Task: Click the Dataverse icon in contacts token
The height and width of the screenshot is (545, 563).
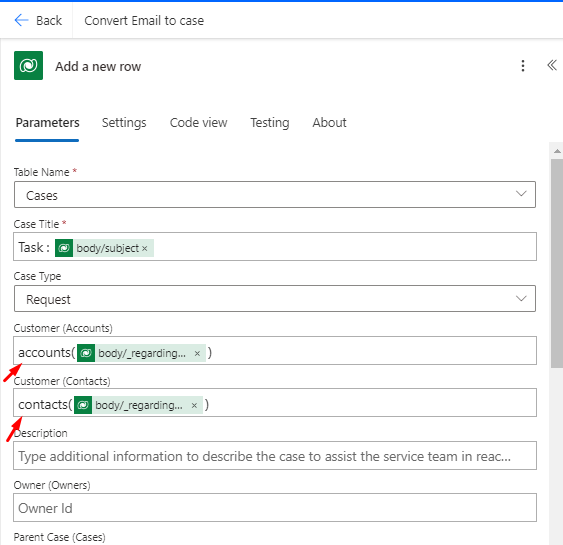Action: pos(83,405)
